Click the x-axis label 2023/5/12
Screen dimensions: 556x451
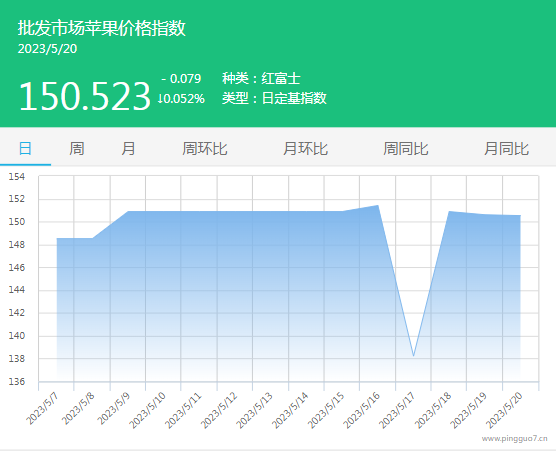[x=219, y=411]
